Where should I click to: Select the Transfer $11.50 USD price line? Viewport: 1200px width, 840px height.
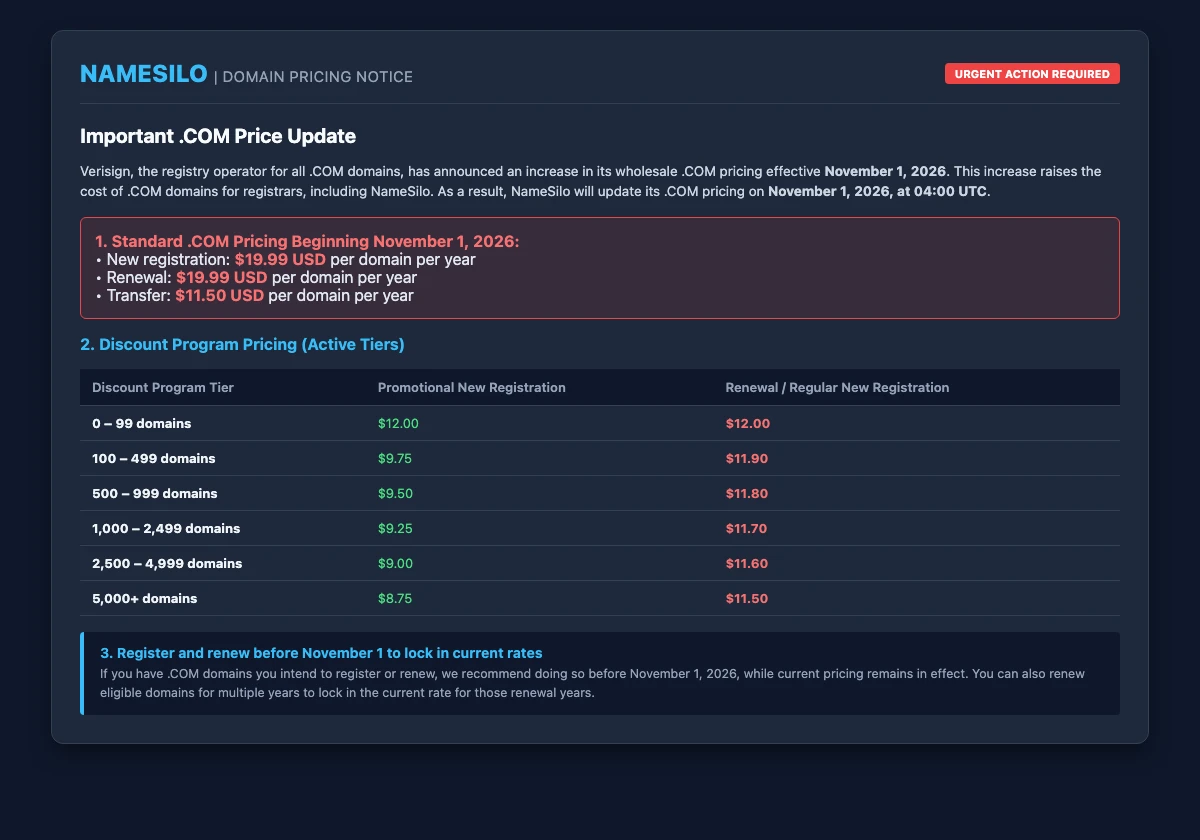[x=253, y=296]
